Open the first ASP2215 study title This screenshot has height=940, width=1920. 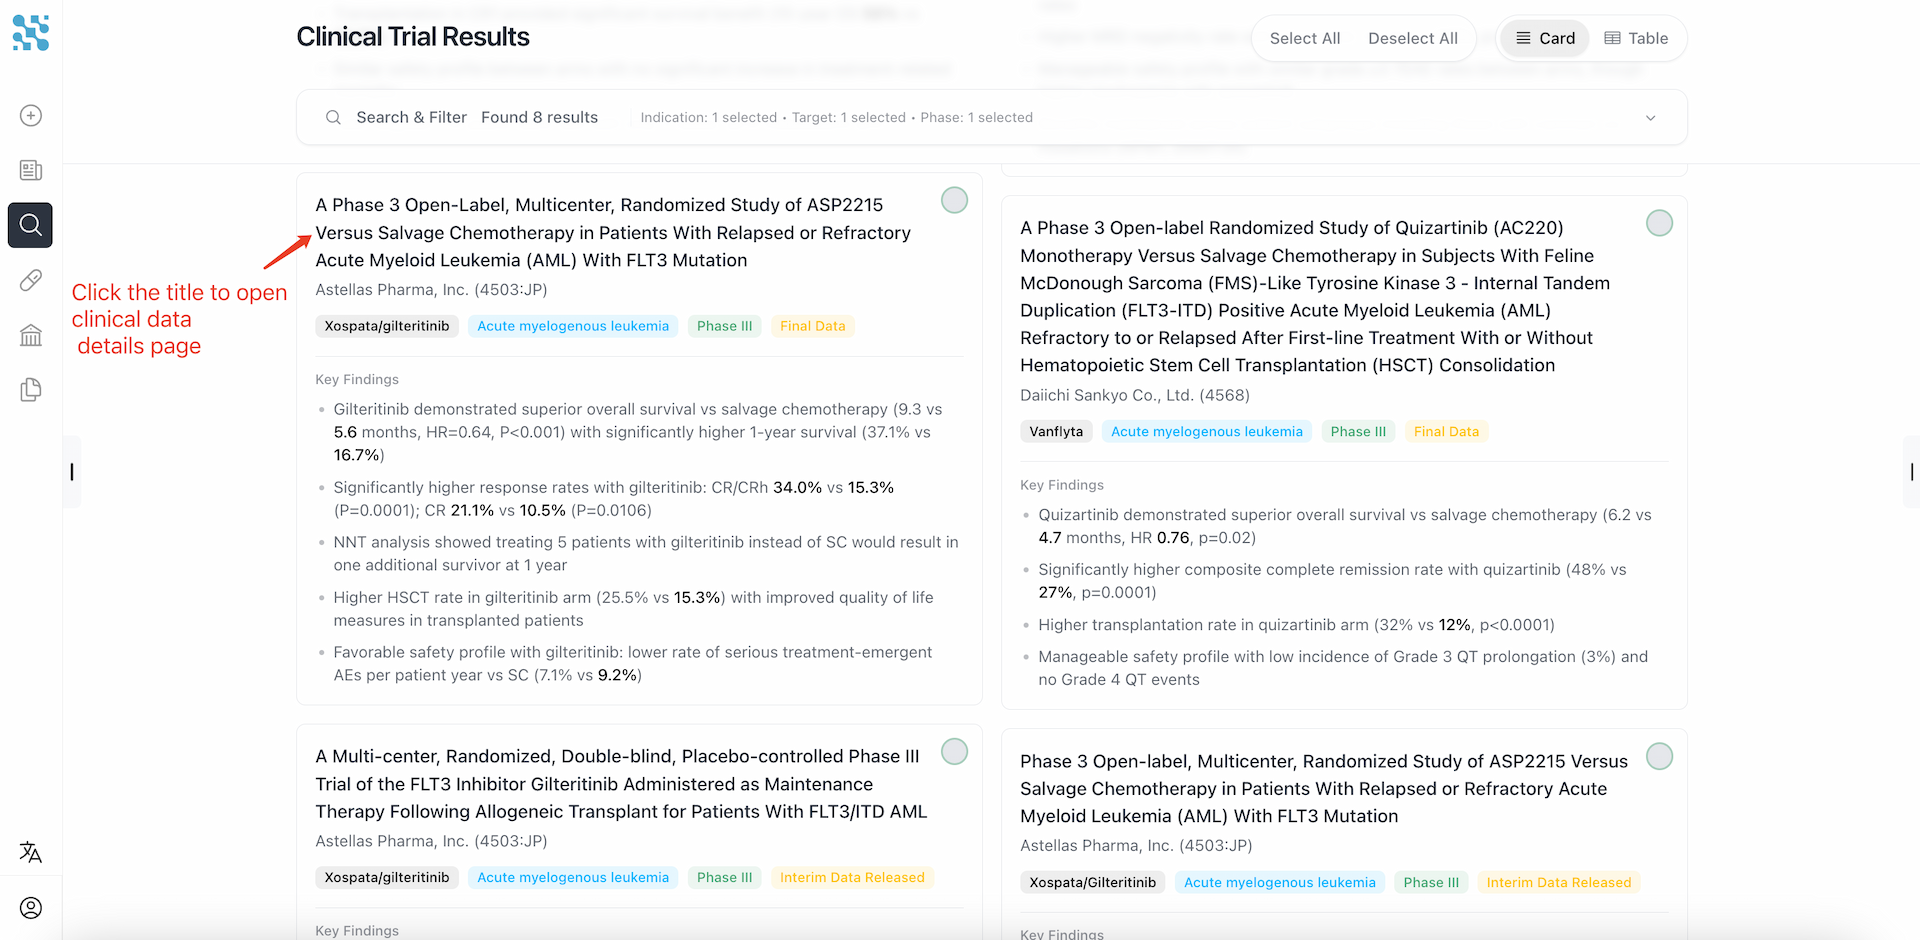click(x=613, y=232)
